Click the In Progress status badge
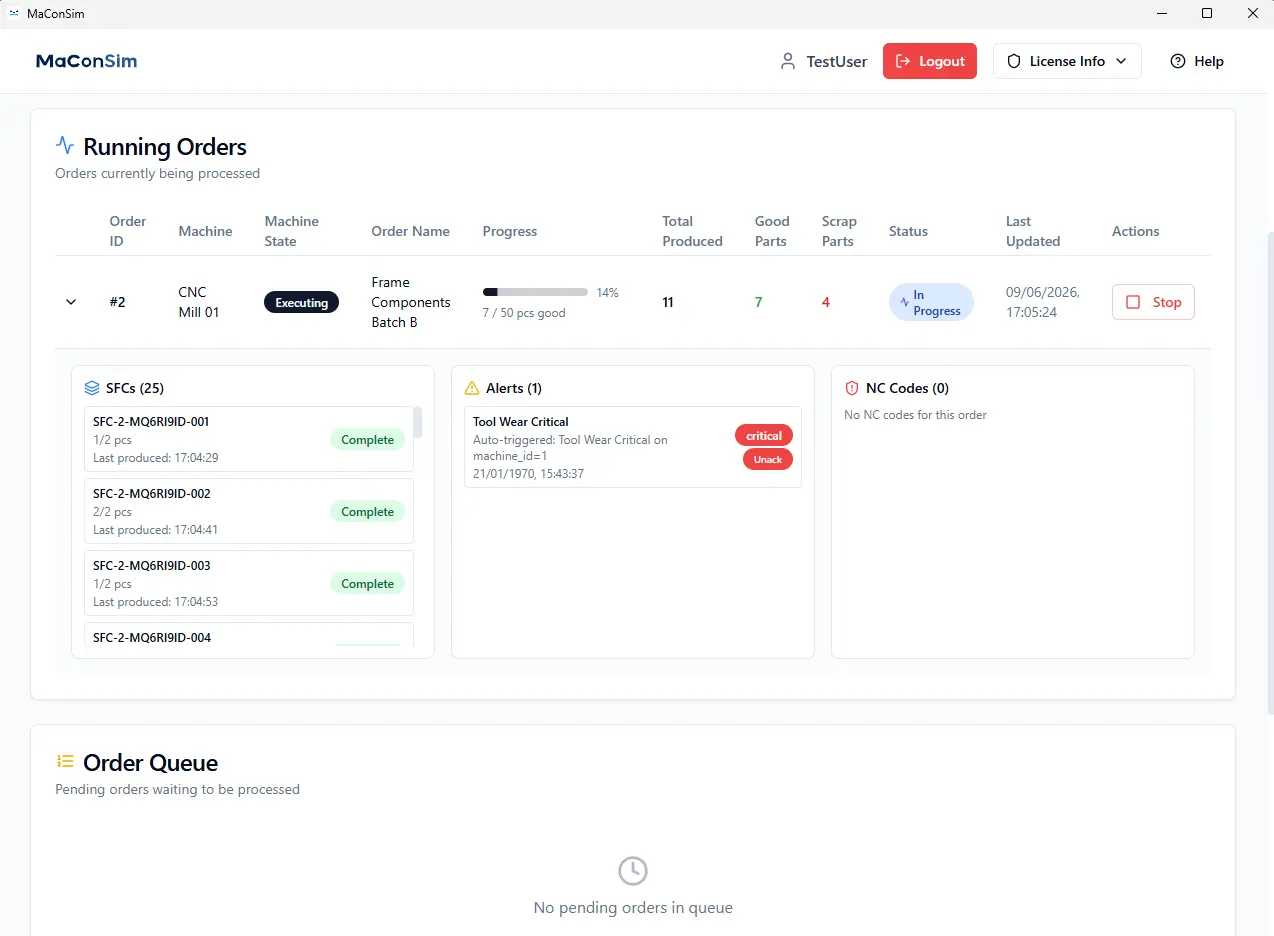 931,302
